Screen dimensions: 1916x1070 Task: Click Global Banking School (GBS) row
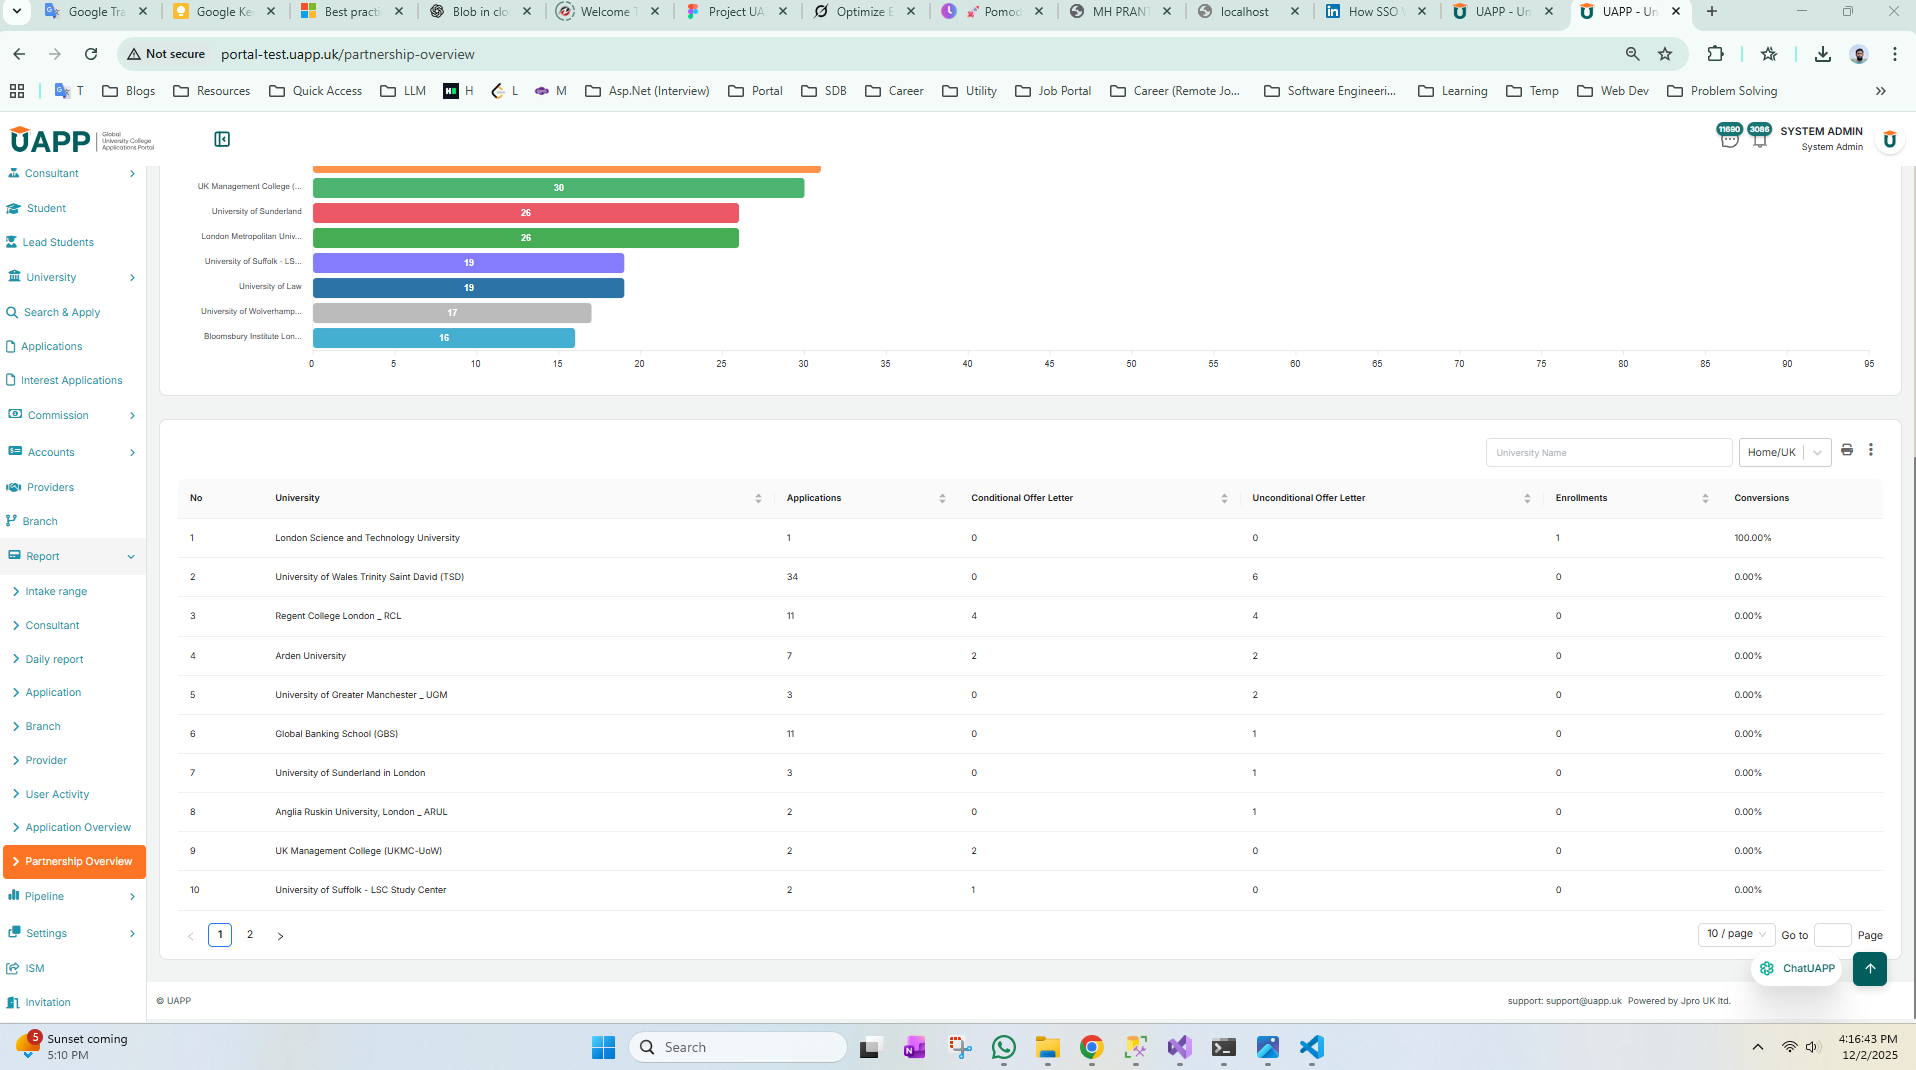(x=1030, y=734)
